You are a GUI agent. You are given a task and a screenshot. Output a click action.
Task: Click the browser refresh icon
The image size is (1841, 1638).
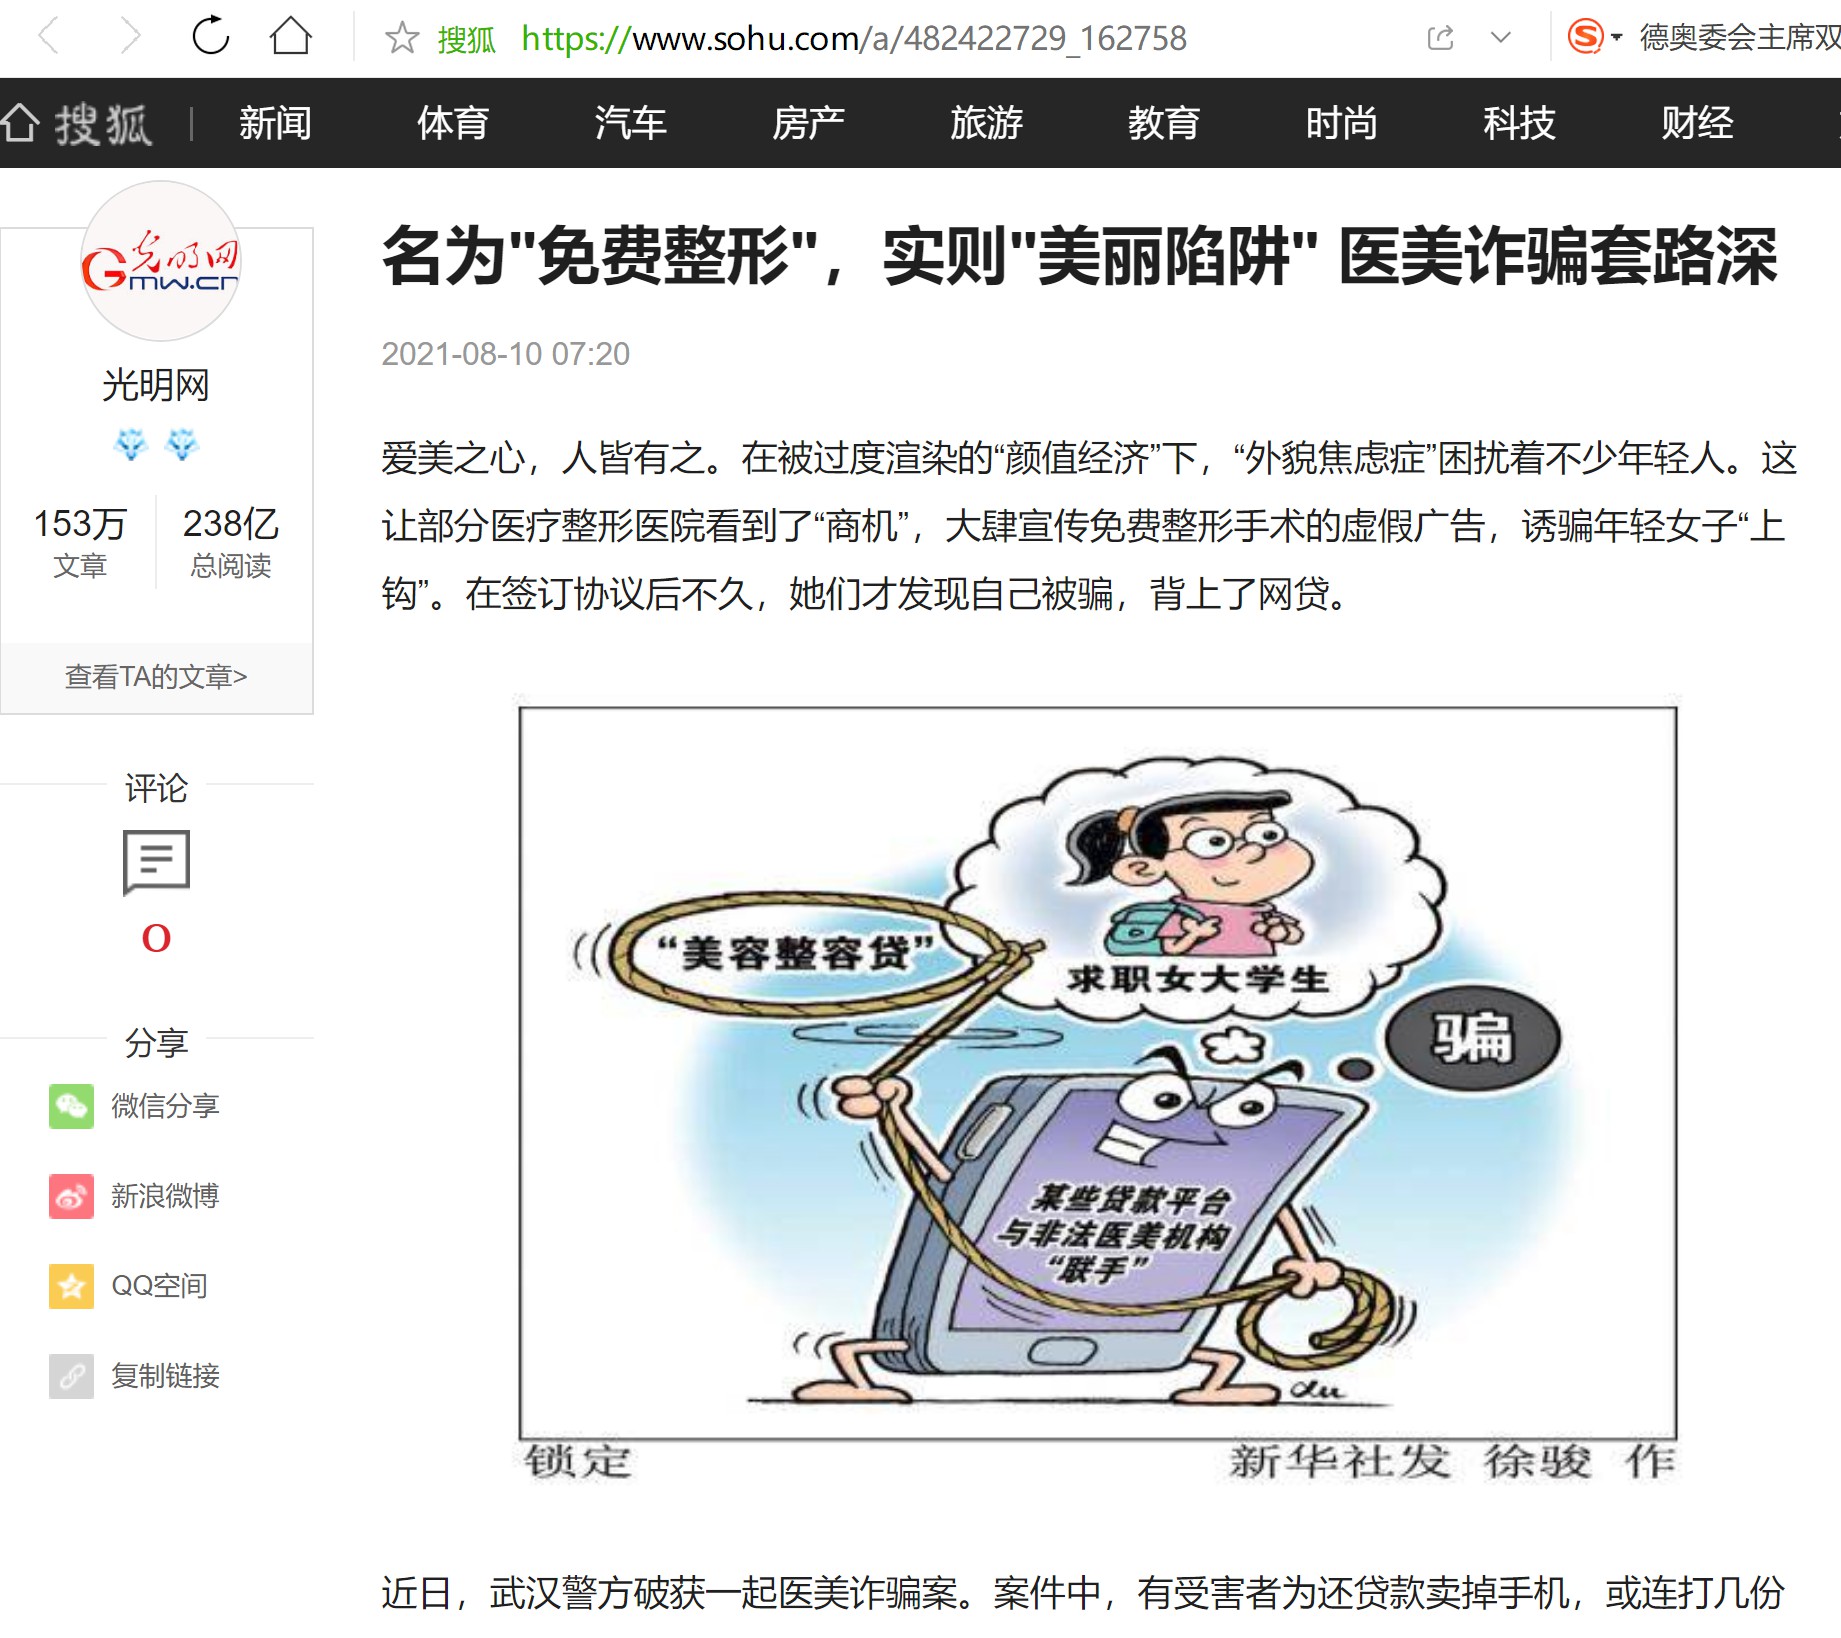(210, 37)
